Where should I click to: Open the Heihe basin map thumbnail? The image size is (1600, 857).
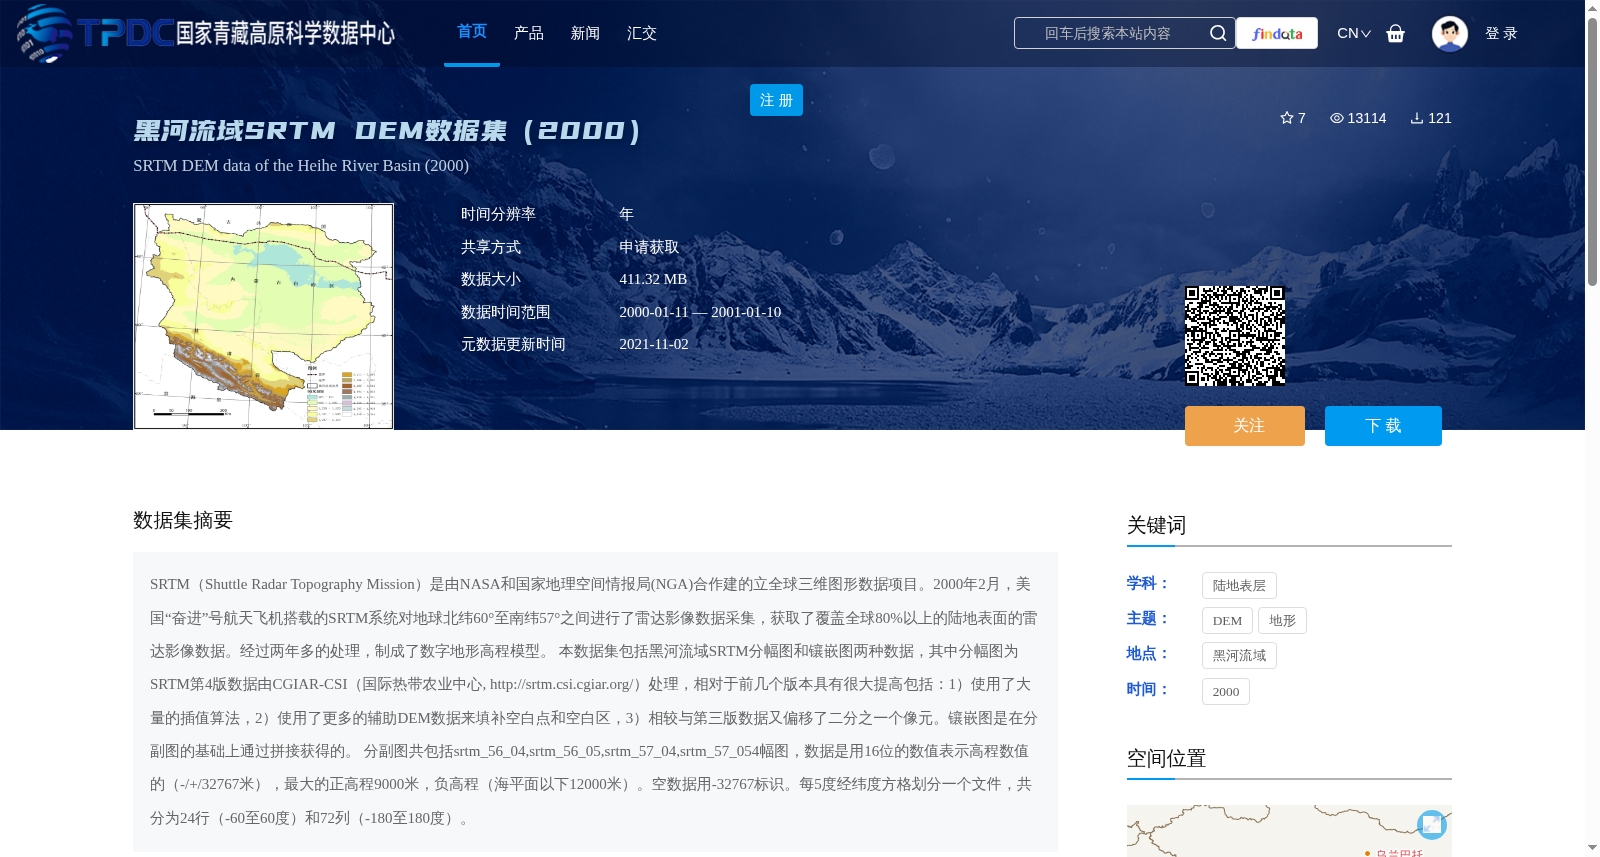pyautogui.click(x=263, y=316)
